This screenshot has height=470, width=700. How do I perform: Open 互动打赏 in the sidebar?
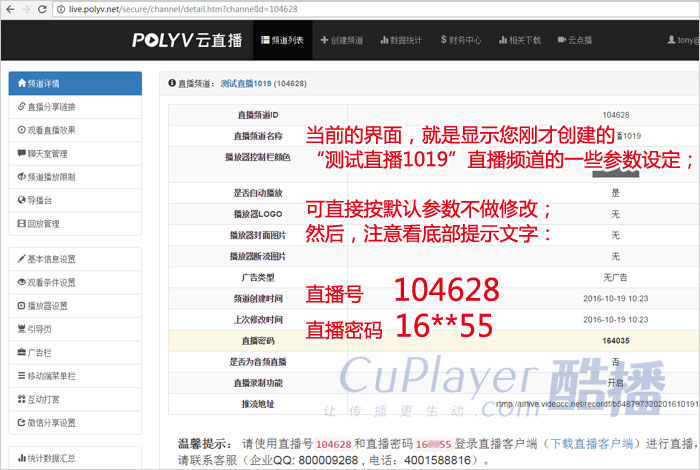click(x=75, y=399)
